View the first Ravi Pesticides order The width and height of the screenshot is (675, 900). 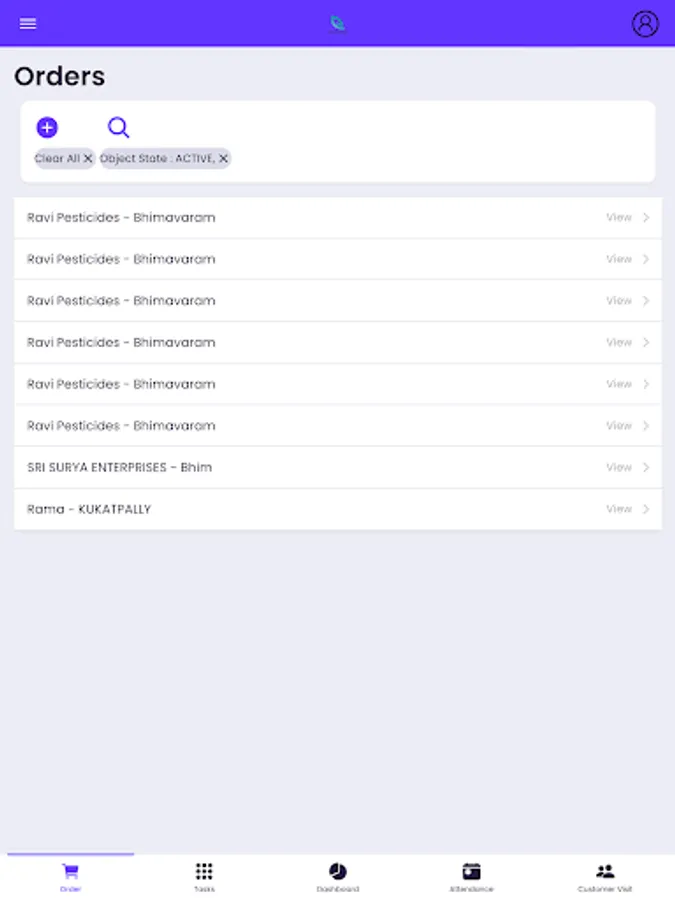(619, 217)
